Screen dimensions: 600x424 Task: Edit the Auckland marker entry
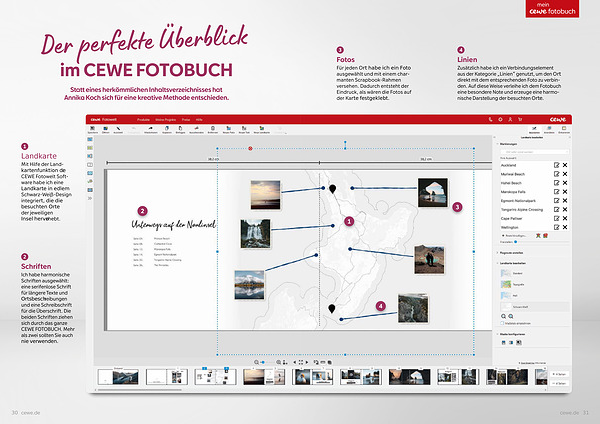[x=556, y=165]
